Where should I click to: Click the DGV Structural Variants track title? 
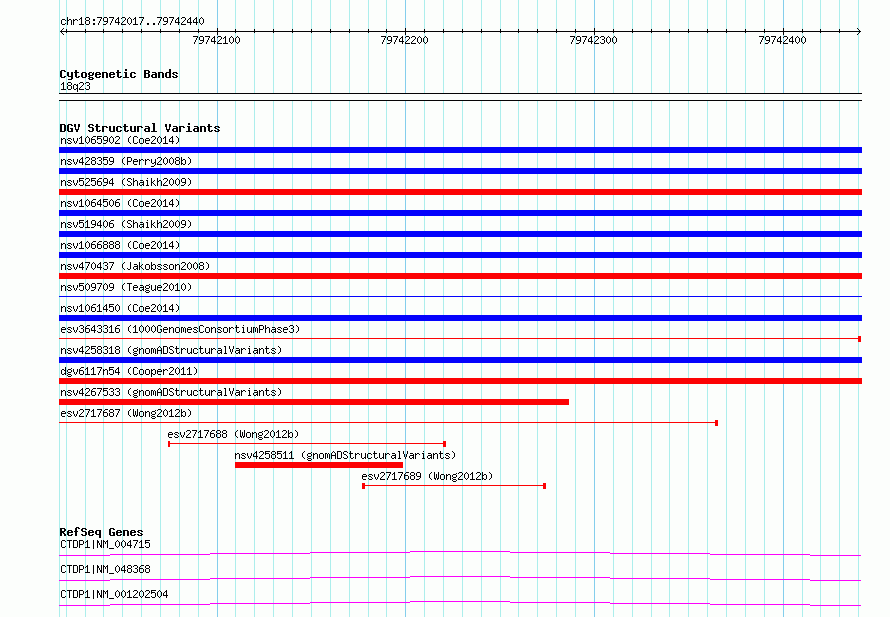(140, 128)
